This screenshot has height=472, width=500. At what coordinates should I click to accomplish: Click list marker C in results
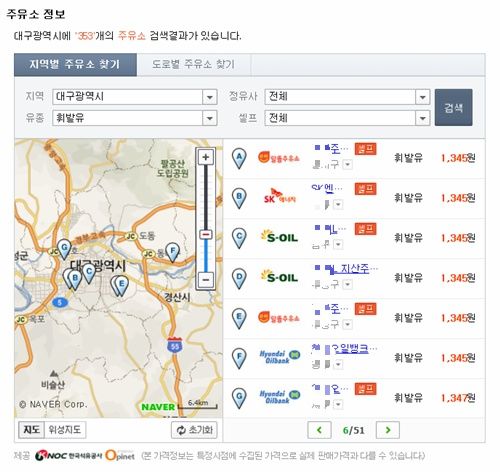[239, 238]
